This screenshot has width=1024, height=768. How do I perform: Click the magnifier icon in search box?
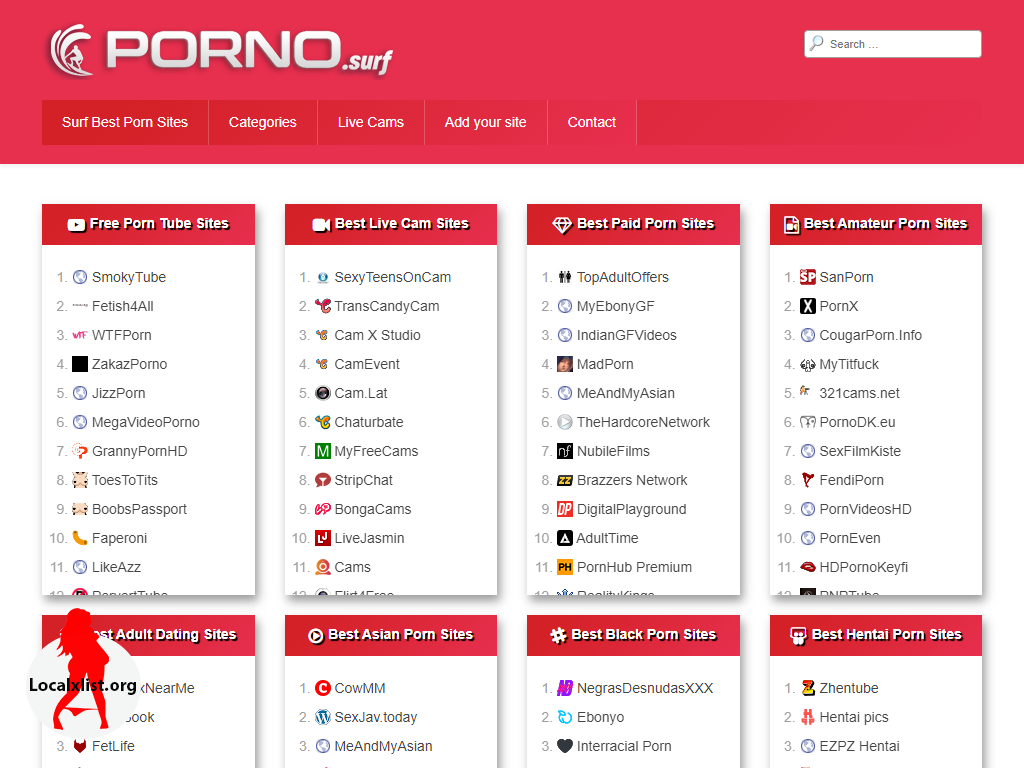coord(817,44)
